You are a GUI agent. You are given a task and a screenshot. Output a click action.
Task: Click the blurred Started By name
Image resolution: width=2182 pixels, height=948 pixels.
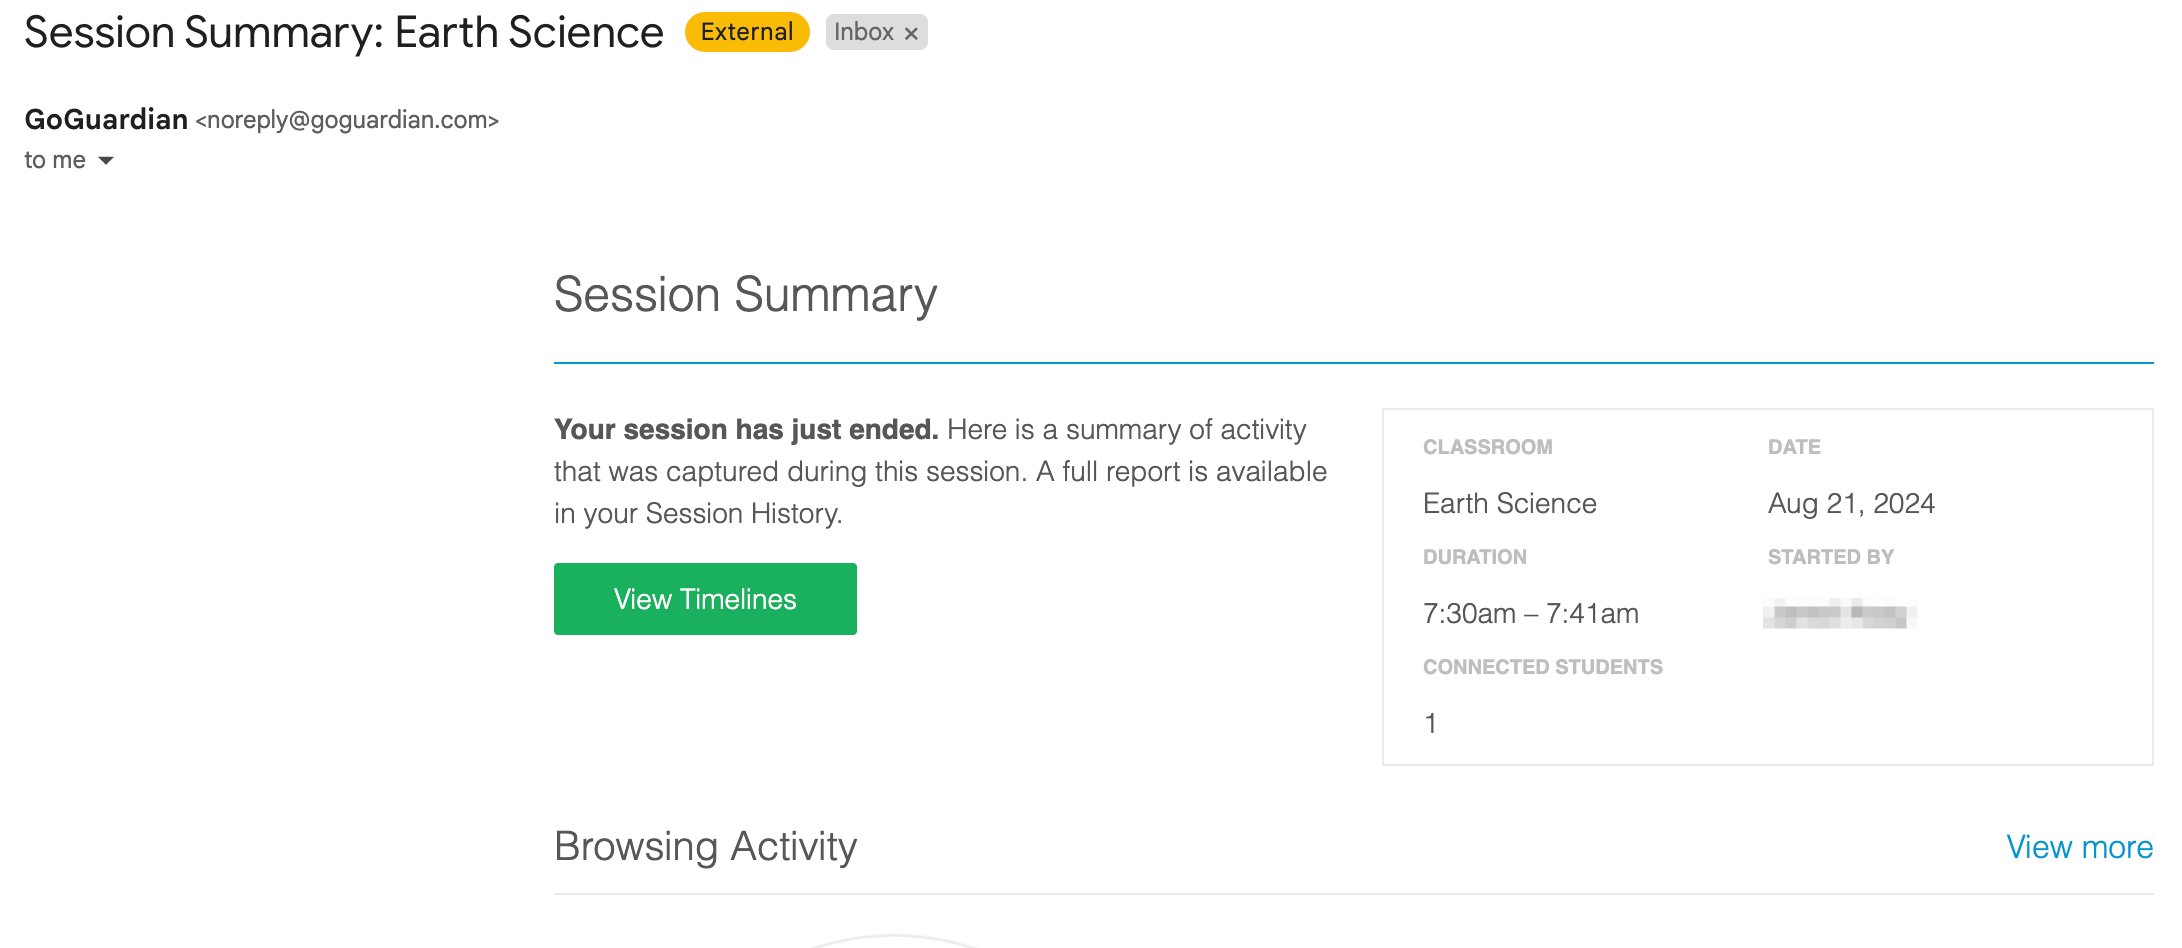[1839, 613]
